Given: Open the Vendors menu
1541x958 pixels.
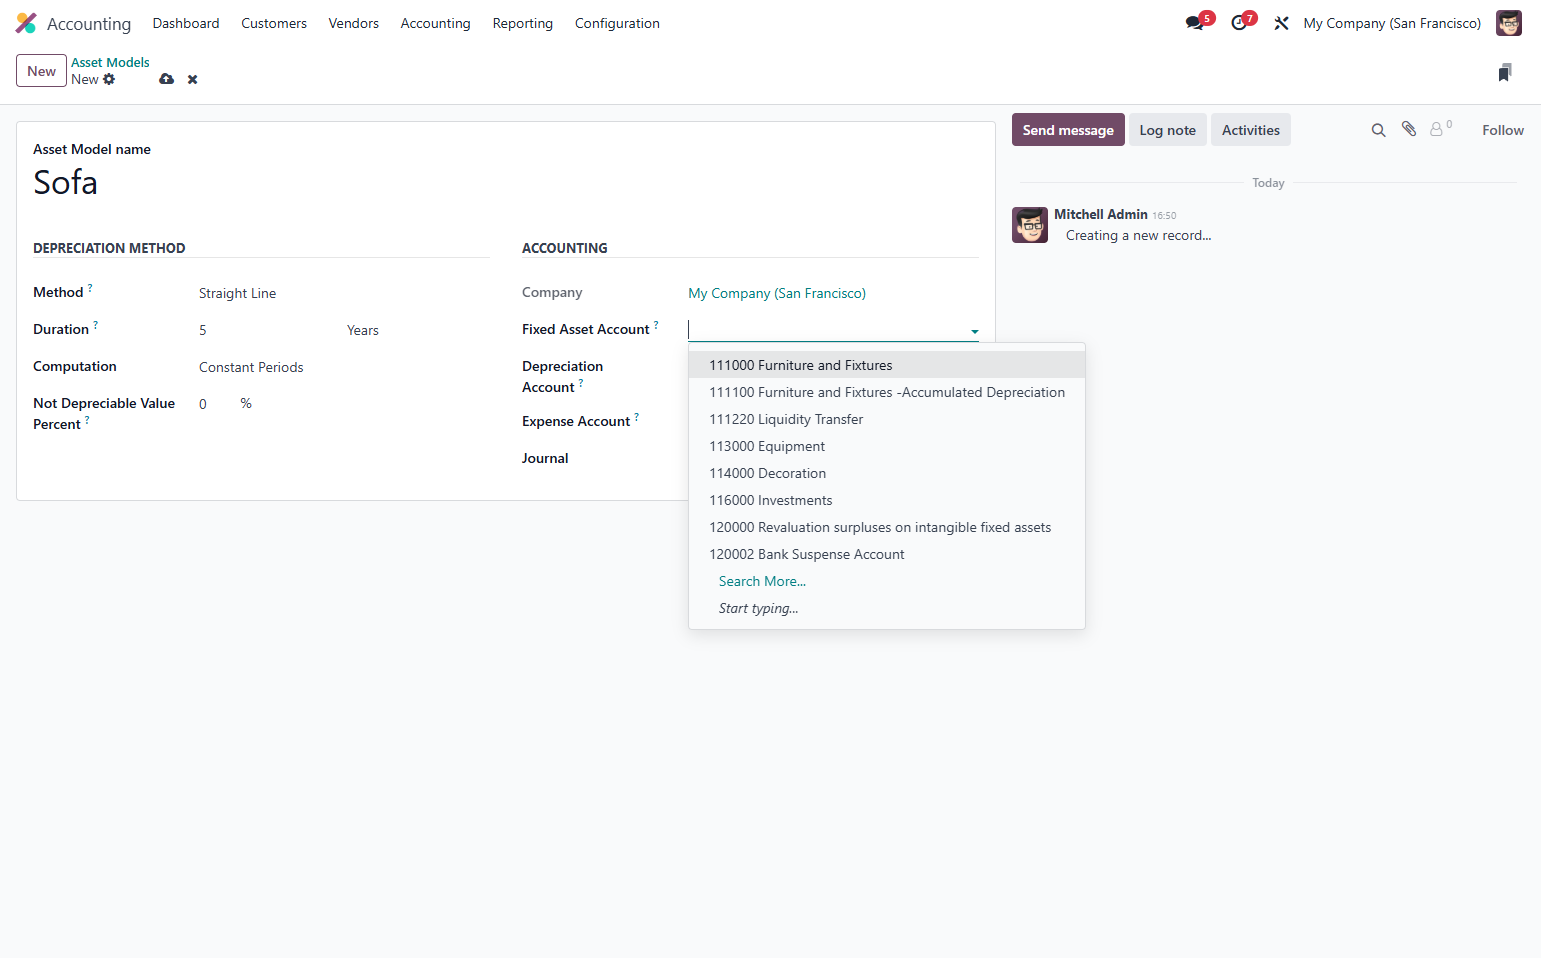Looking at the screenshot, I should [x=353, y=23].
